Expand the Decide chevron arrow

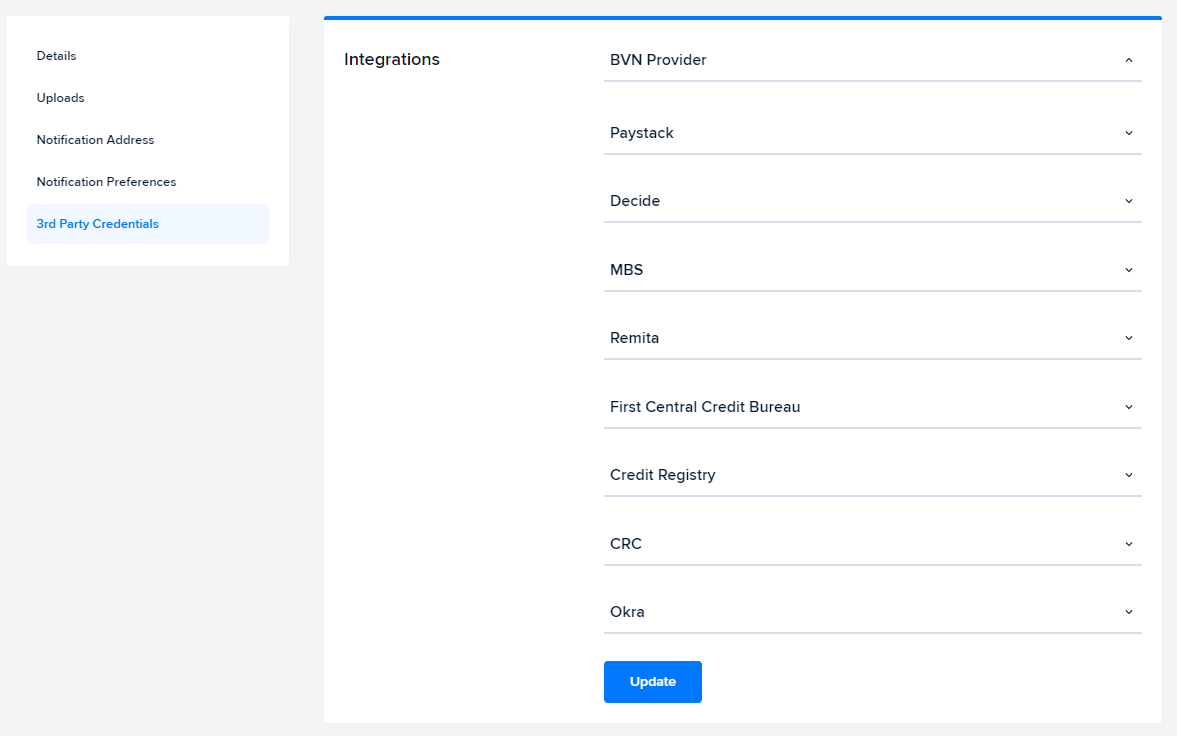pos(1128,201)
